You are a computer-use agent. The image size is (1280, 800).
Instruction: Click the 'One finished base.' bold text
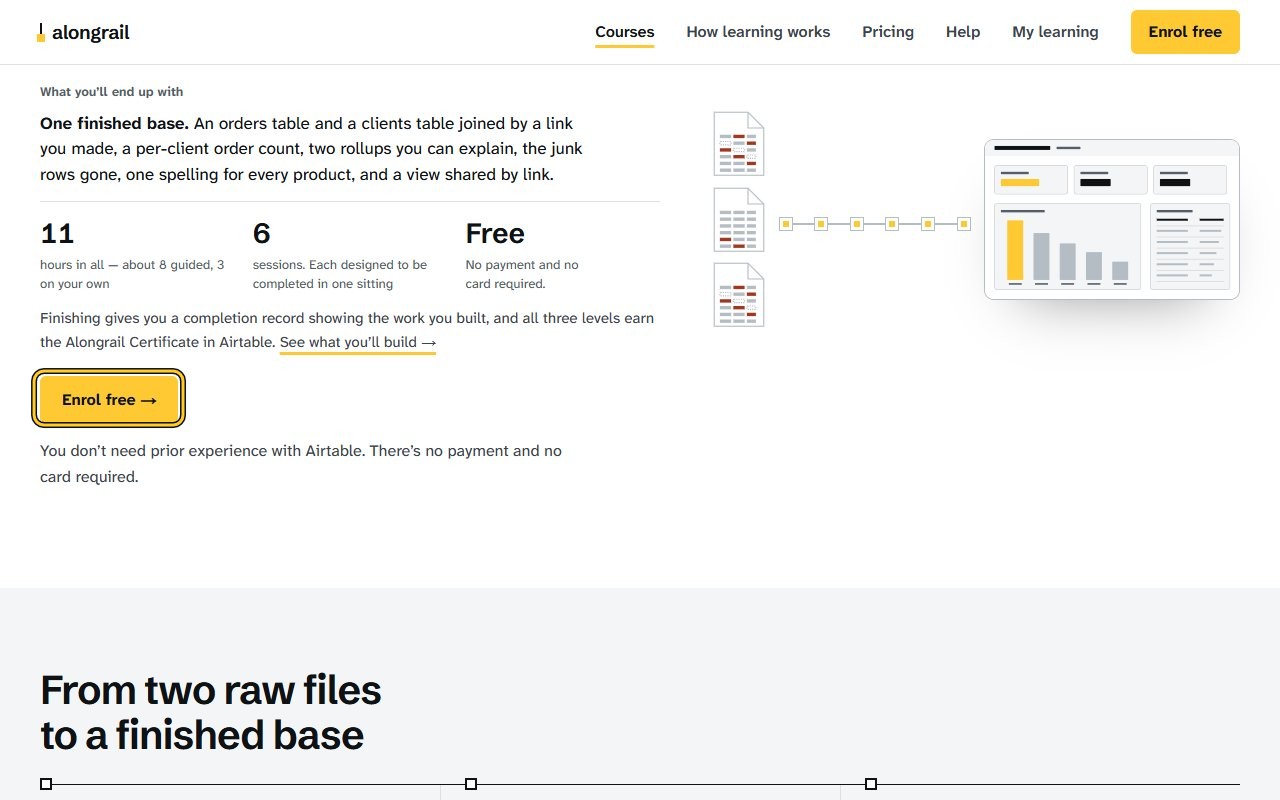point(114,123)
